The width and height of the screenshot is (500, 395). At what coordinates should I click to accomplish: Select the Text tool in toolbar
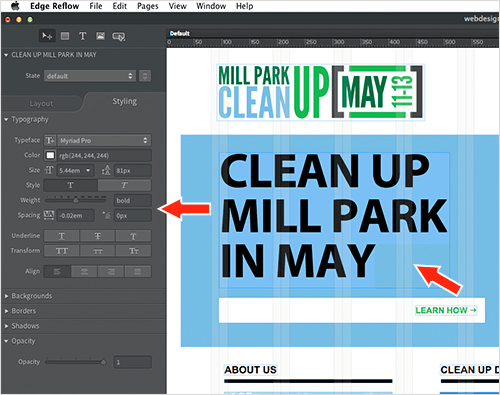pos(83,36)
